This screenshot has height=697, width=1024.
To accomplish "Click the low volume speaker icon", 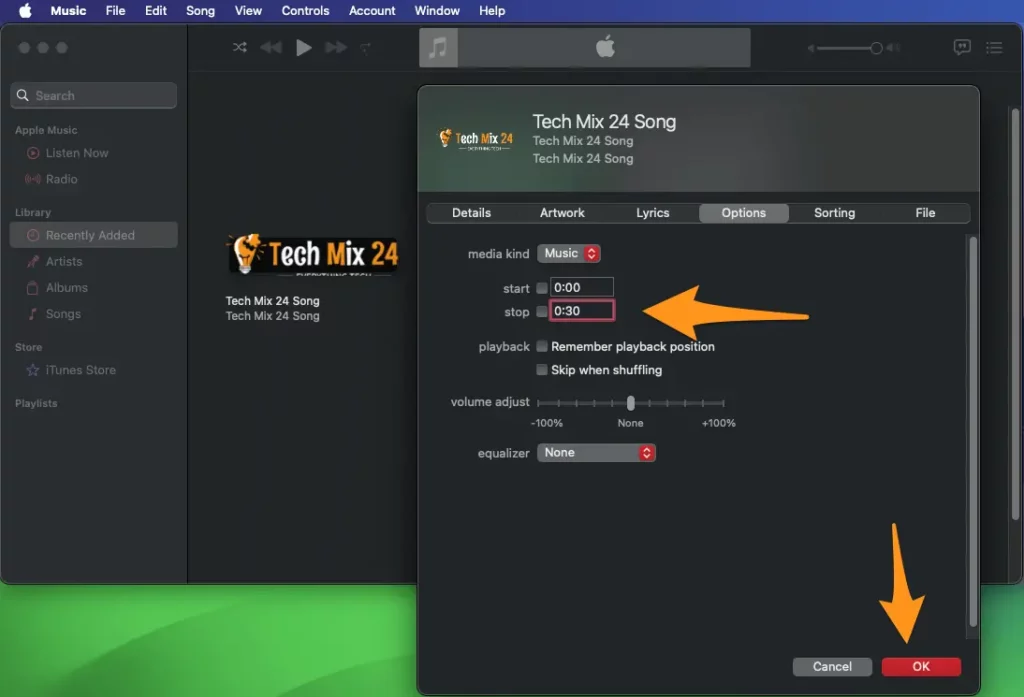I will coord(811,48).
